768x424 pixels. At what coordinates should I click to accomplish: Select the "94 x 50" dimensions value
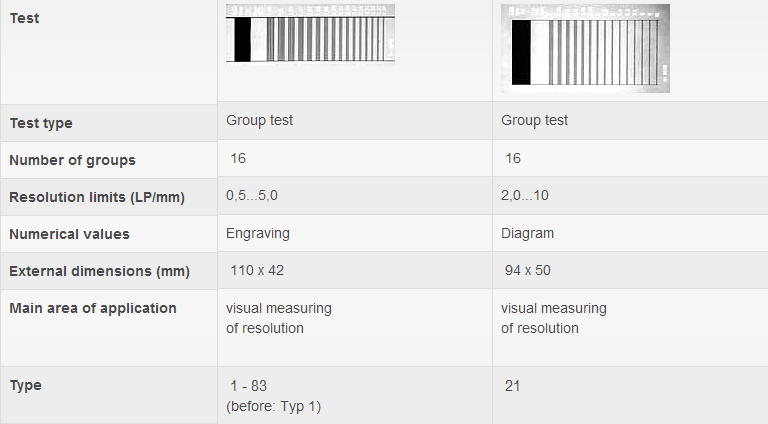pyautogui.click(x=528, y=270)
